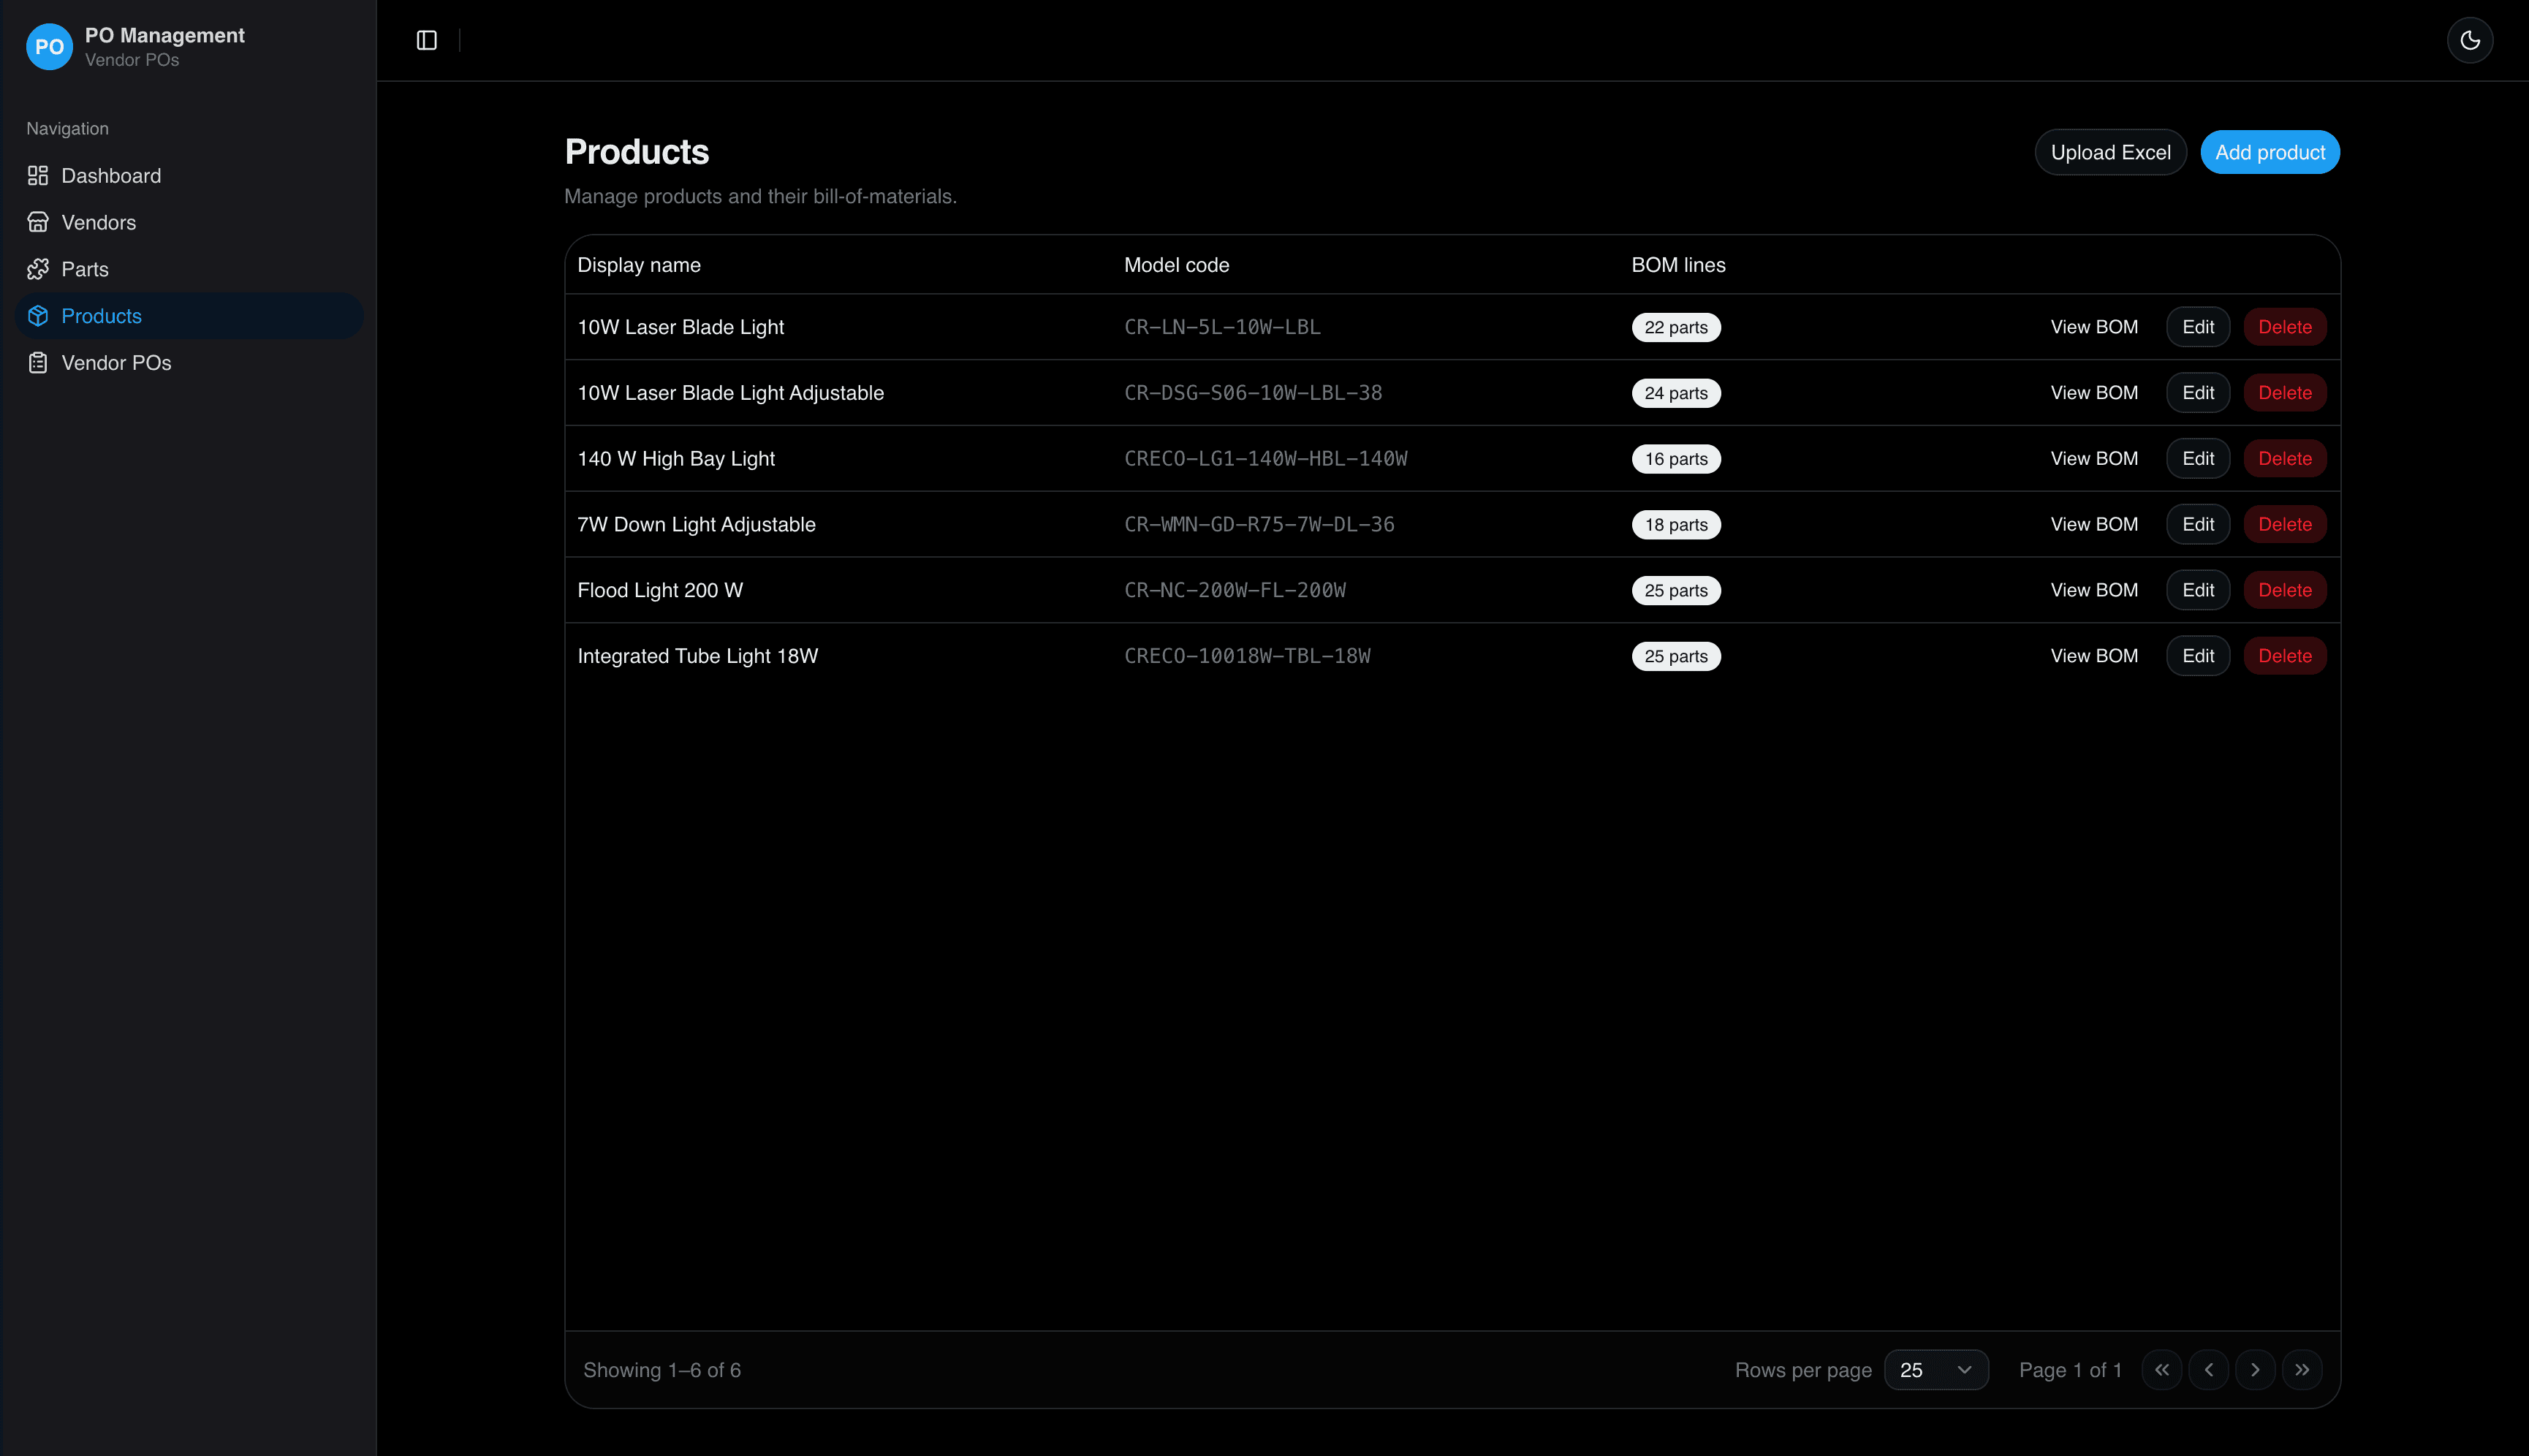Select Products in navigation

[x=189, y=316]
